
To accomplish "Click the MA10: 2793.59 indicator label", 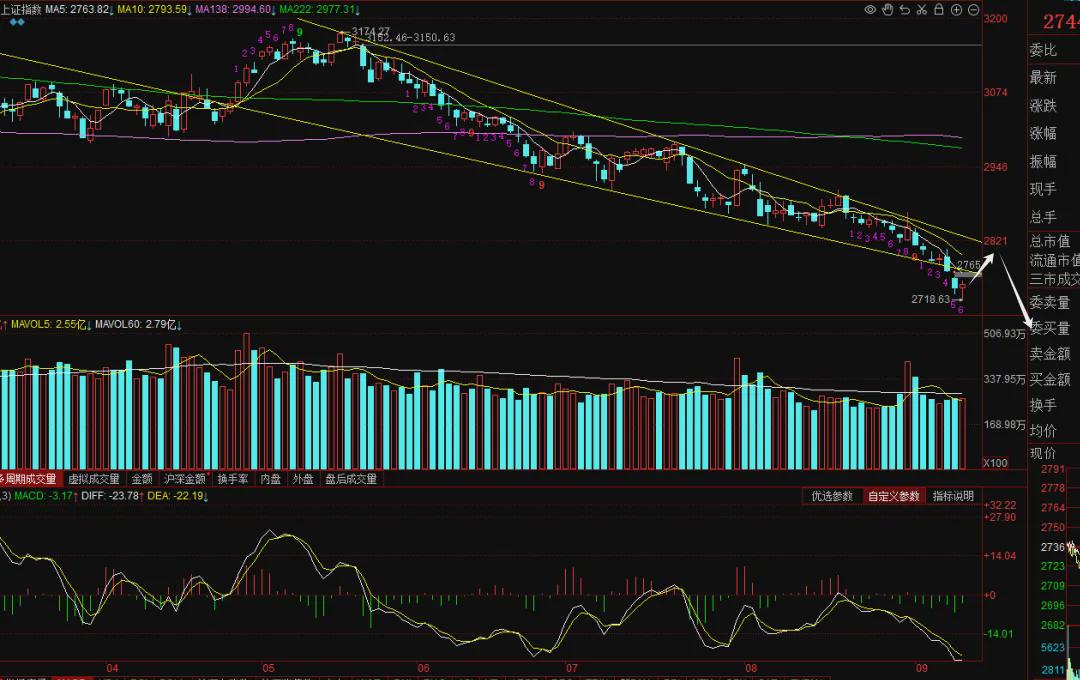I will tap(155, 10).
